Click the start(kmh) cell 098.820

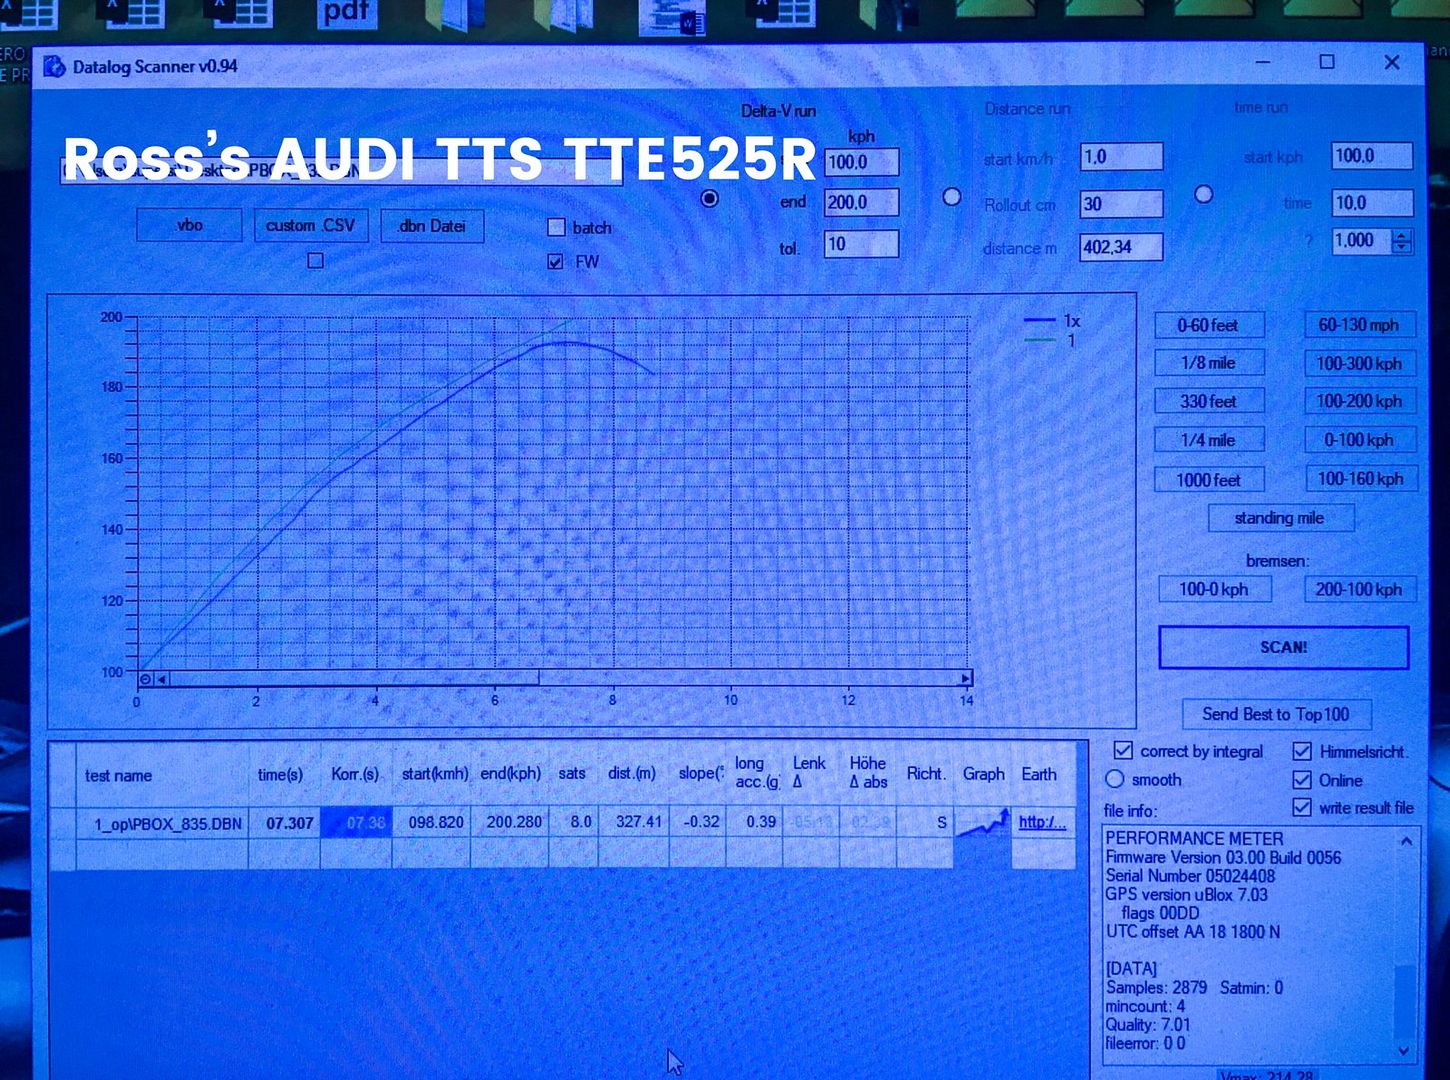click(432, 823)
